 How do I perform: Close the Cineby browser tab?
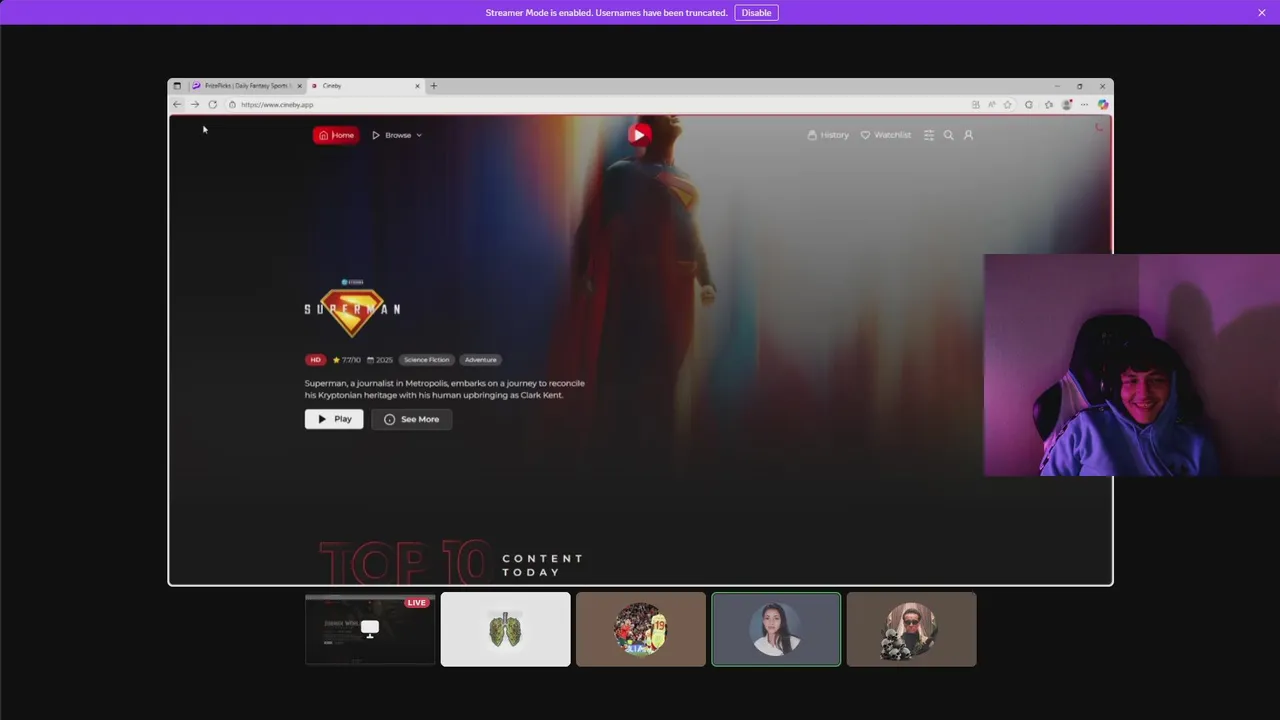click(x=417, y=86)
